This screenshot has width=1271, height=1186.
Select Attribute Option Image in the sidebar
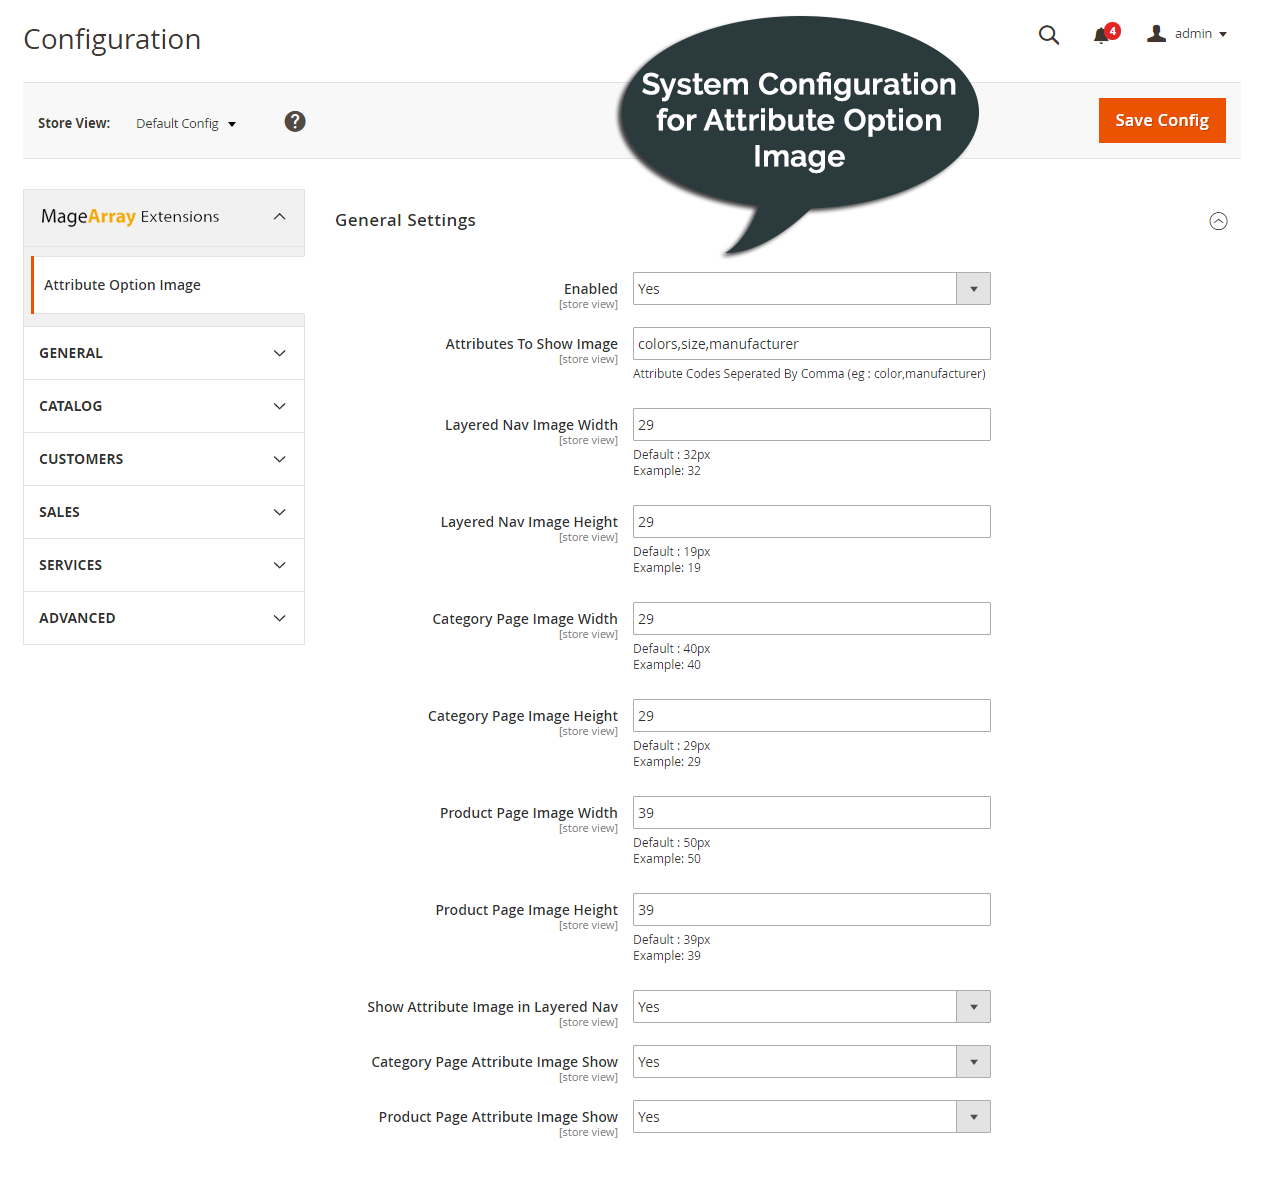pyautogui.click(x=123, y=284)
